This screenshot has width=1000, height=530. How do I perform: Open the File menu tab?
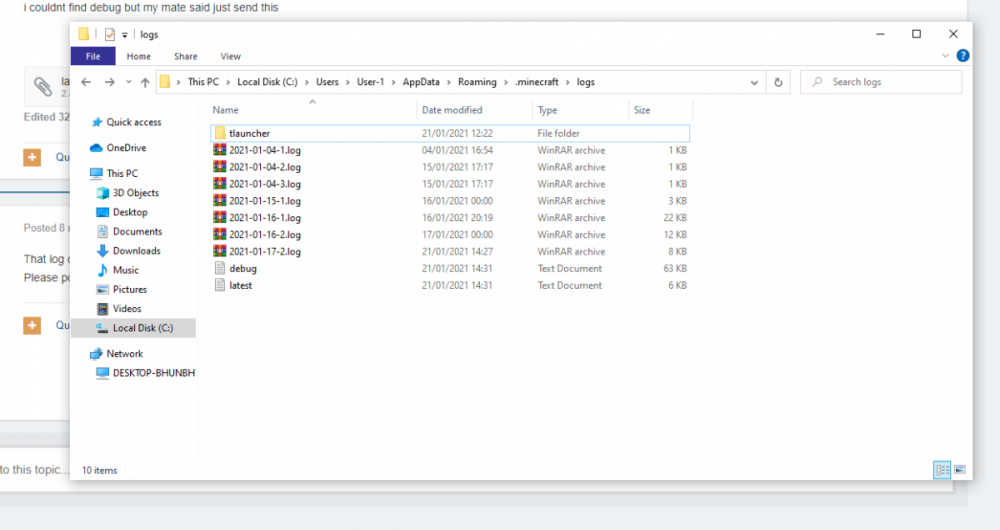(x=93, y=57)
